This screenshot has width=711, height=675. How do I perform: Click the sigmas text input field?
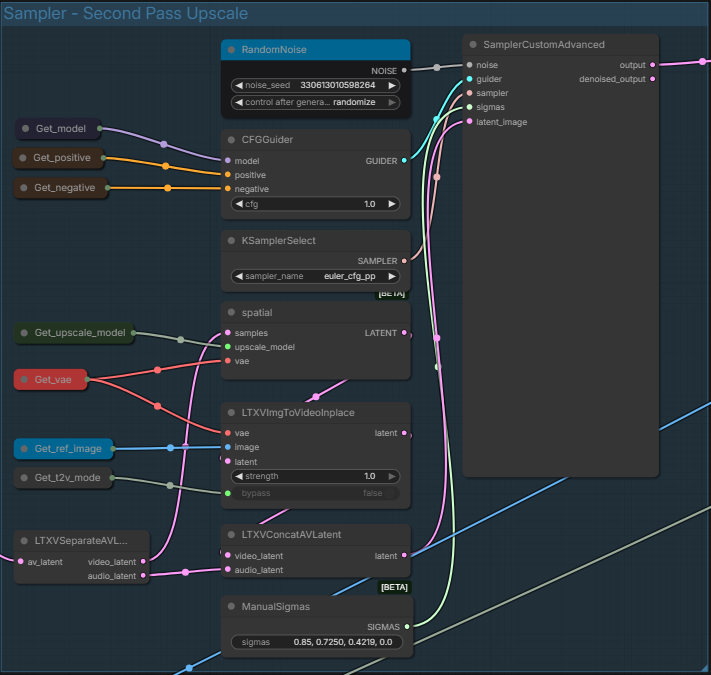[315, 642]
